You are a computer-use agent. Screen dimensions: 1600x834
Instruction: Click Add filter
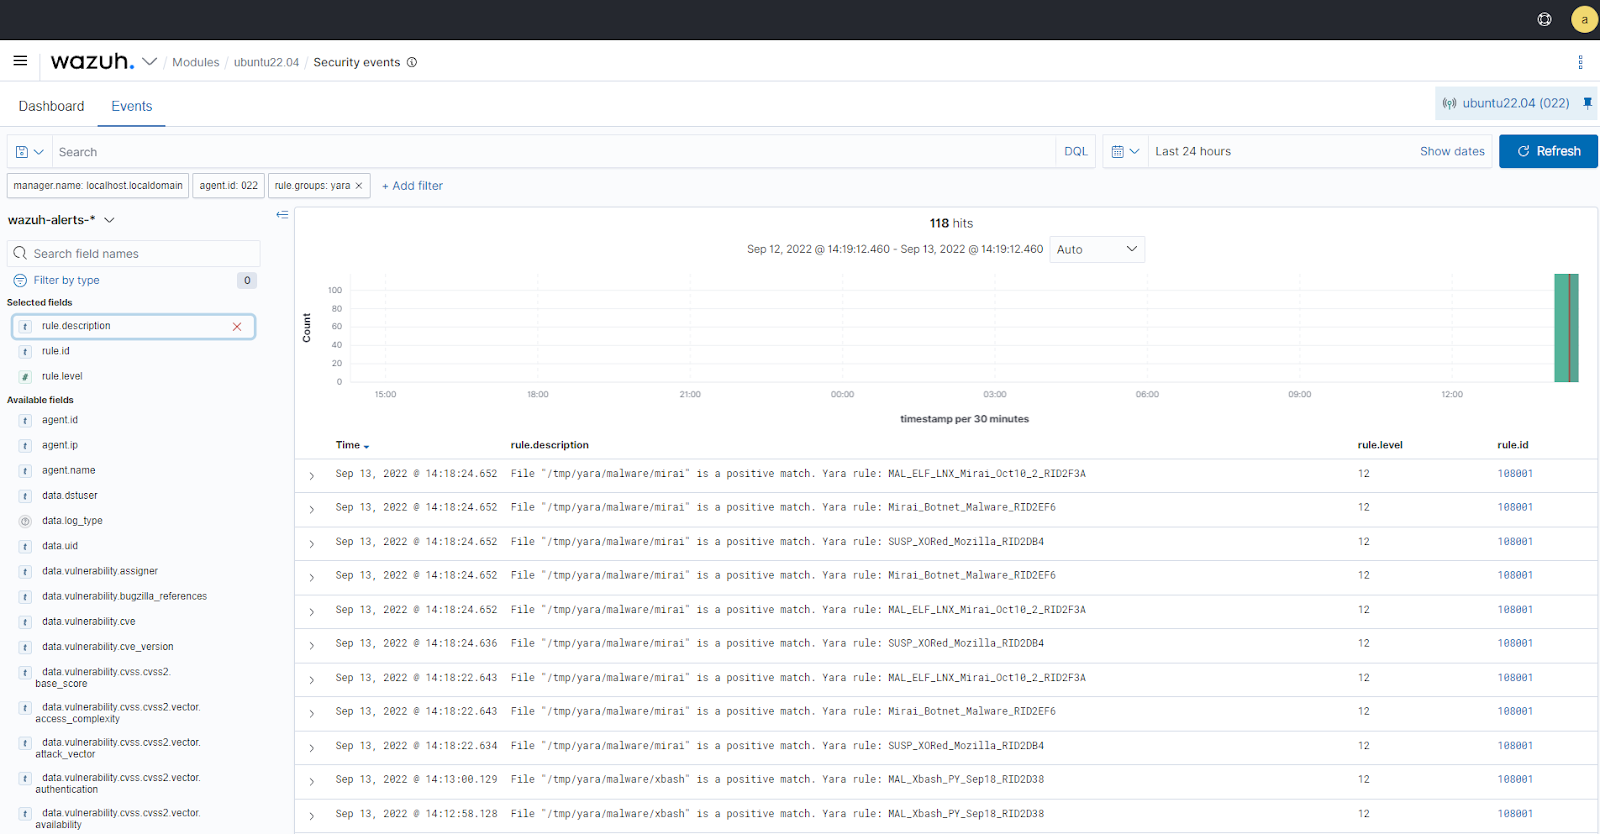click(412, 186)
